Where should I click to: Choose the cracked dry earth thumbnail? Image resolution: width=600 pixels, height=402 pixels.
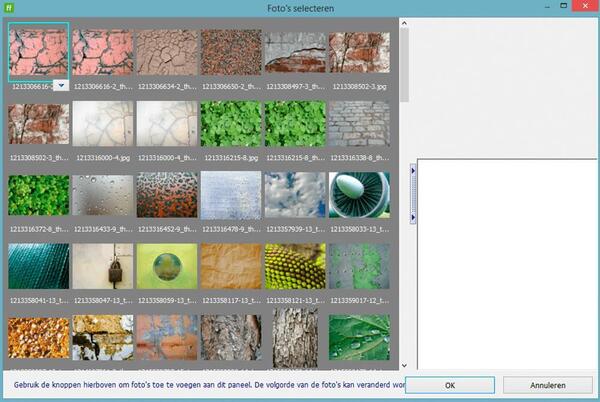pos(167,53)
